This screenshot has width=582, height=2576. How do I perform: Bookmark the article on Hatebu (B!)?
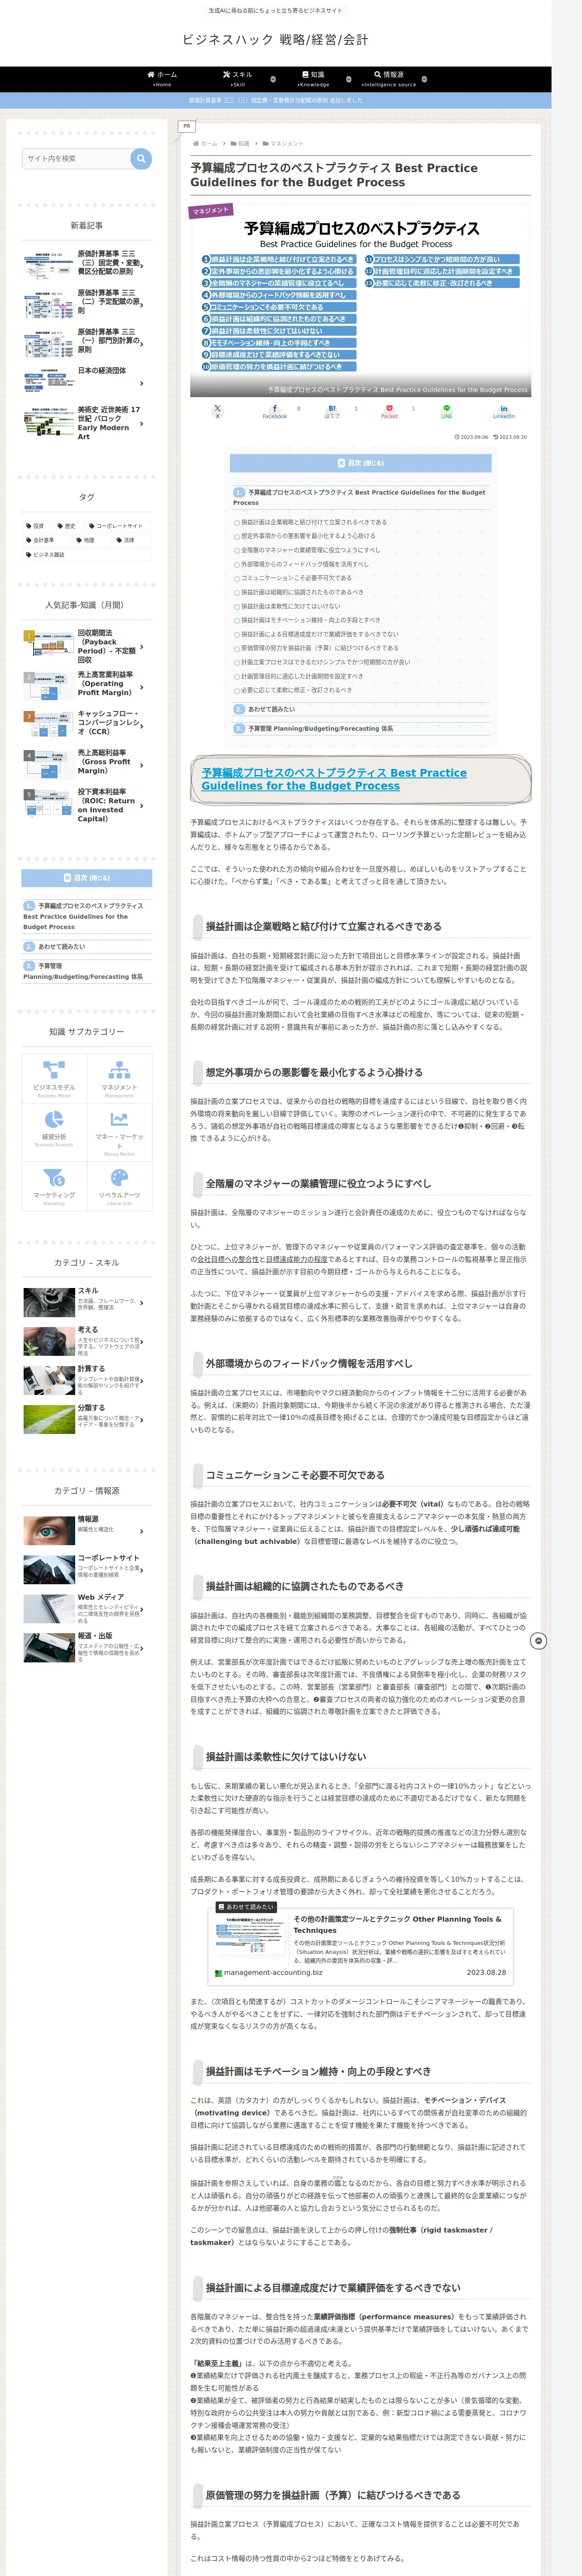pos(332,411)
